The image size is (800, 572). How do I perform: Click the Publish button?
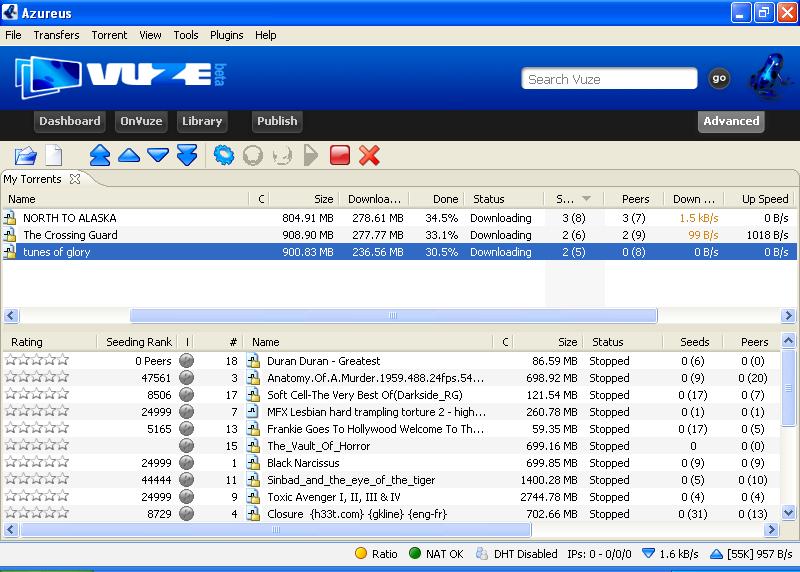(x=277, y=121)
